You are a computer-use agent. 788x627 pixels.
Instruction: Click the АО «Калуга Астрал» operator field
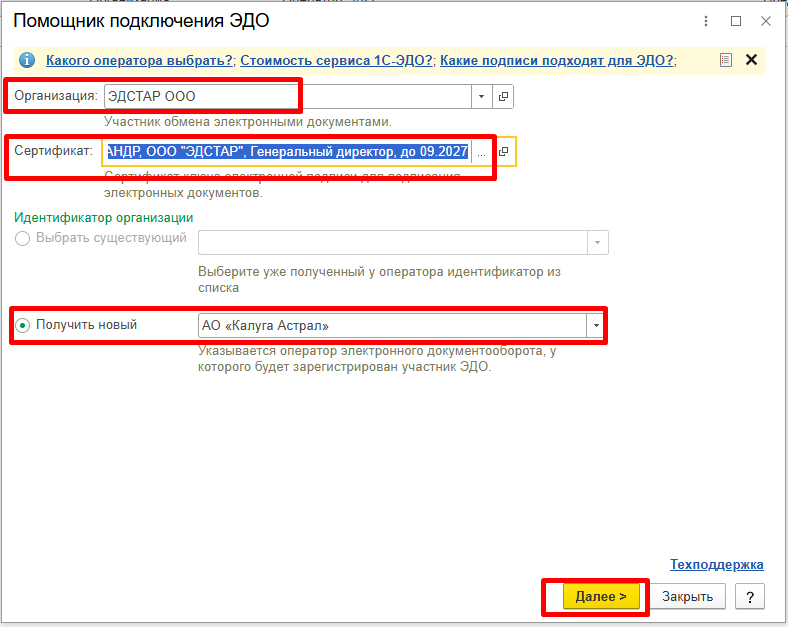pos(392,326)
